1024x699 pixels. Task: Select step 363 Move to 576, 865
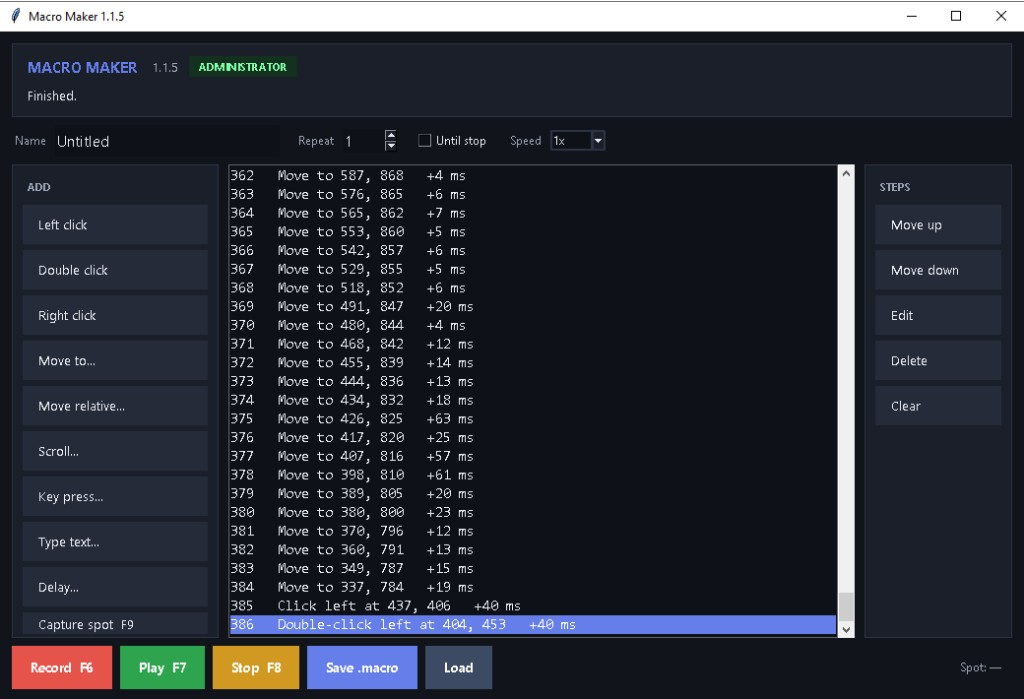[x=533, y=195]
